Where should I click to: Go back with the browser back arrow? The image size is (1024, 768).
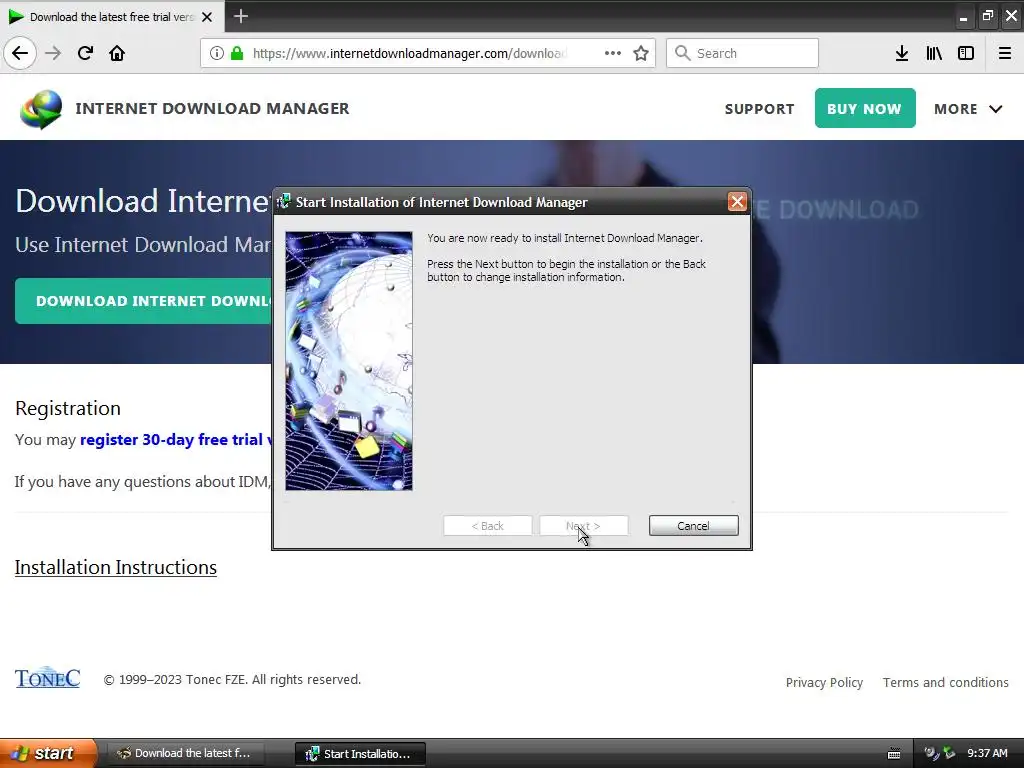click(20, 53)
